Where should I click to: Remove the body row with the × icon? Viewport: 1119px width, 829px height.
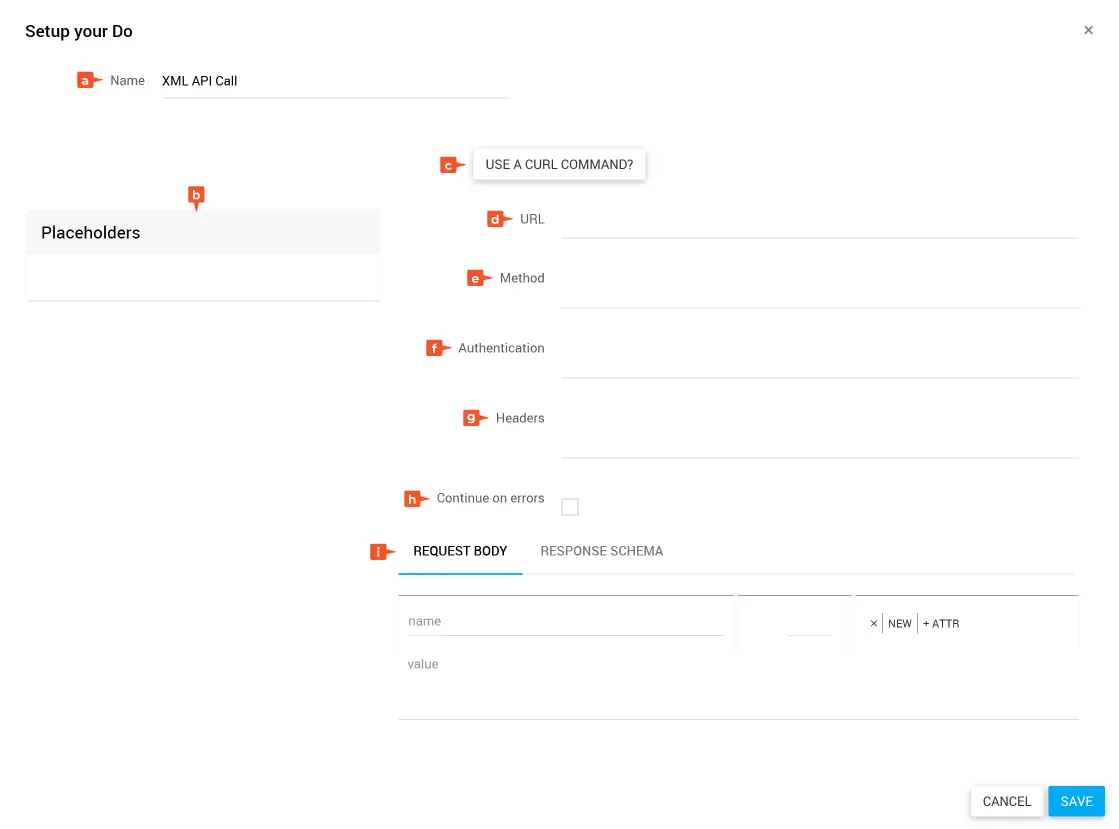tap(873, 623)
